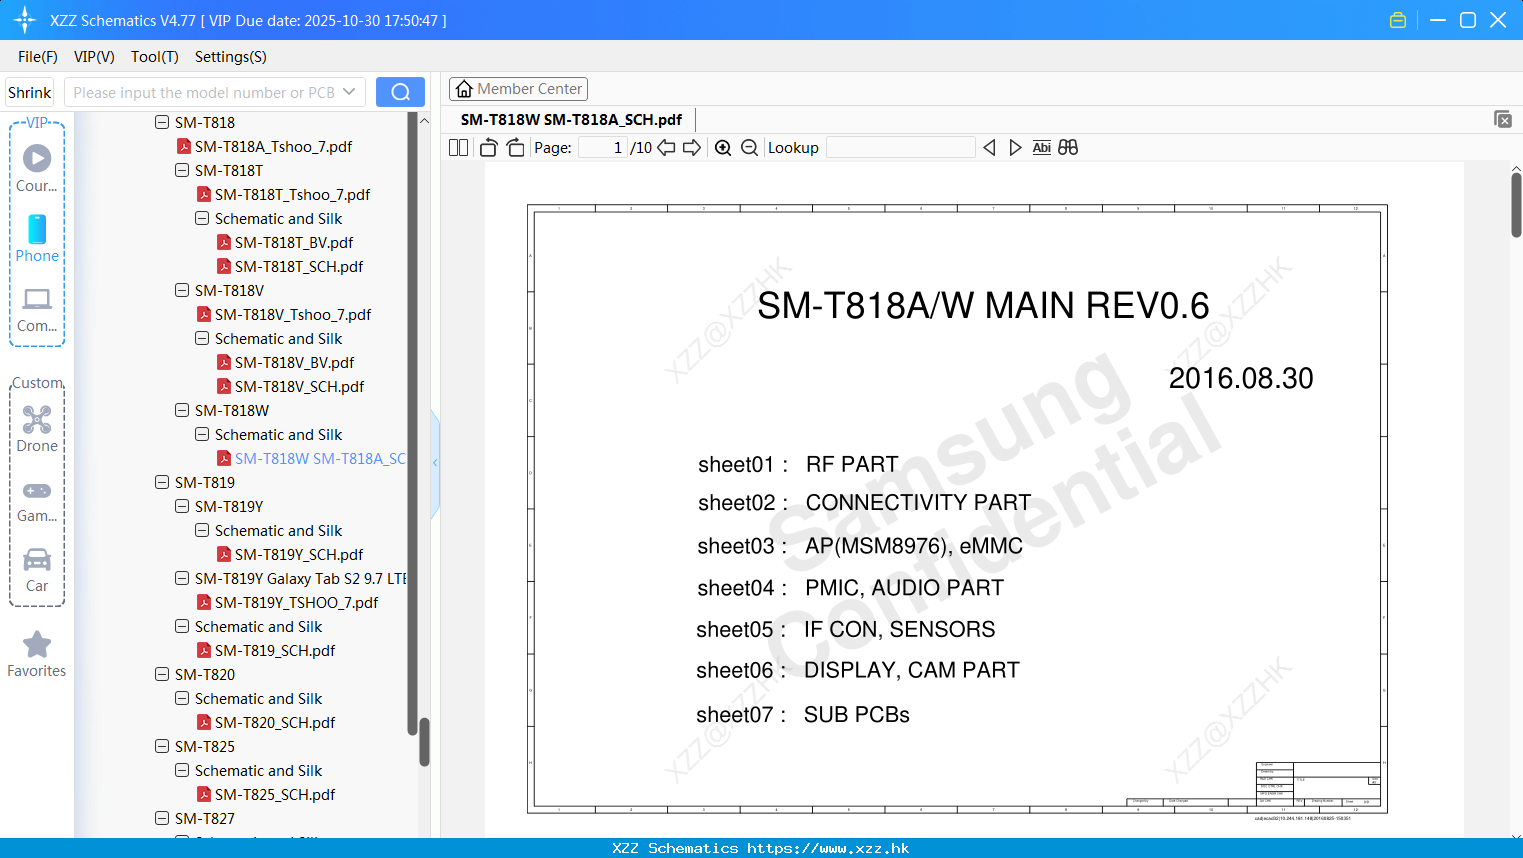Open SM-T818T_Tshoo_7.pdf

click(283, 194)
